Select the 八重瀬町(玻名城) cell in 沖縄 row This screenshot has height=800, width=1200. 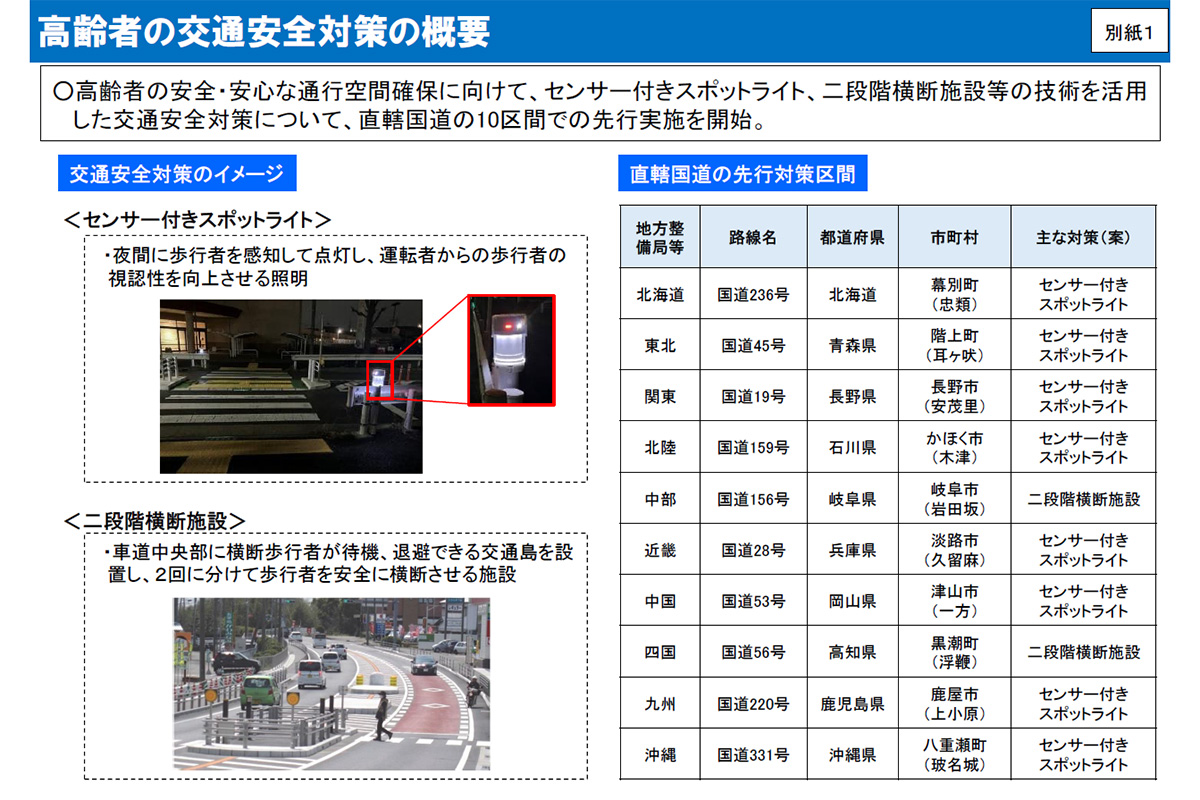click(954, 755)
